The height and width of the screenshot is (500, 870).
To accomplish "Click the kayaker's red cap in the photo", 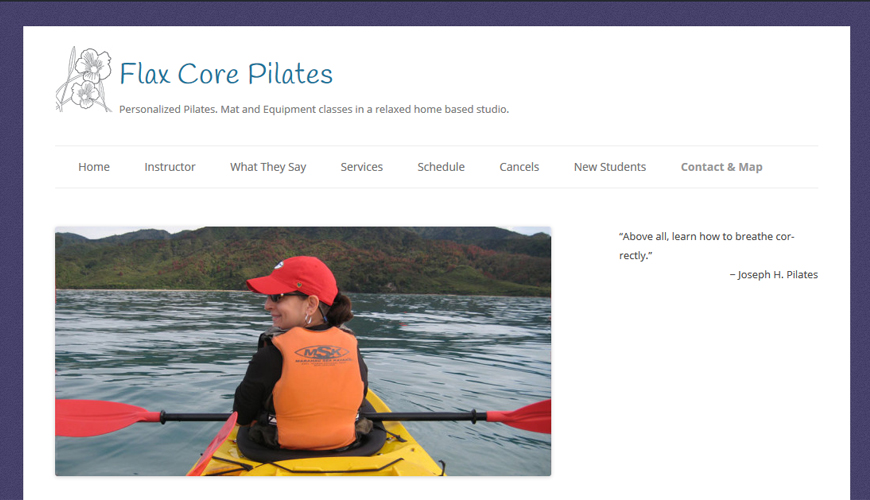I will 293,279.
